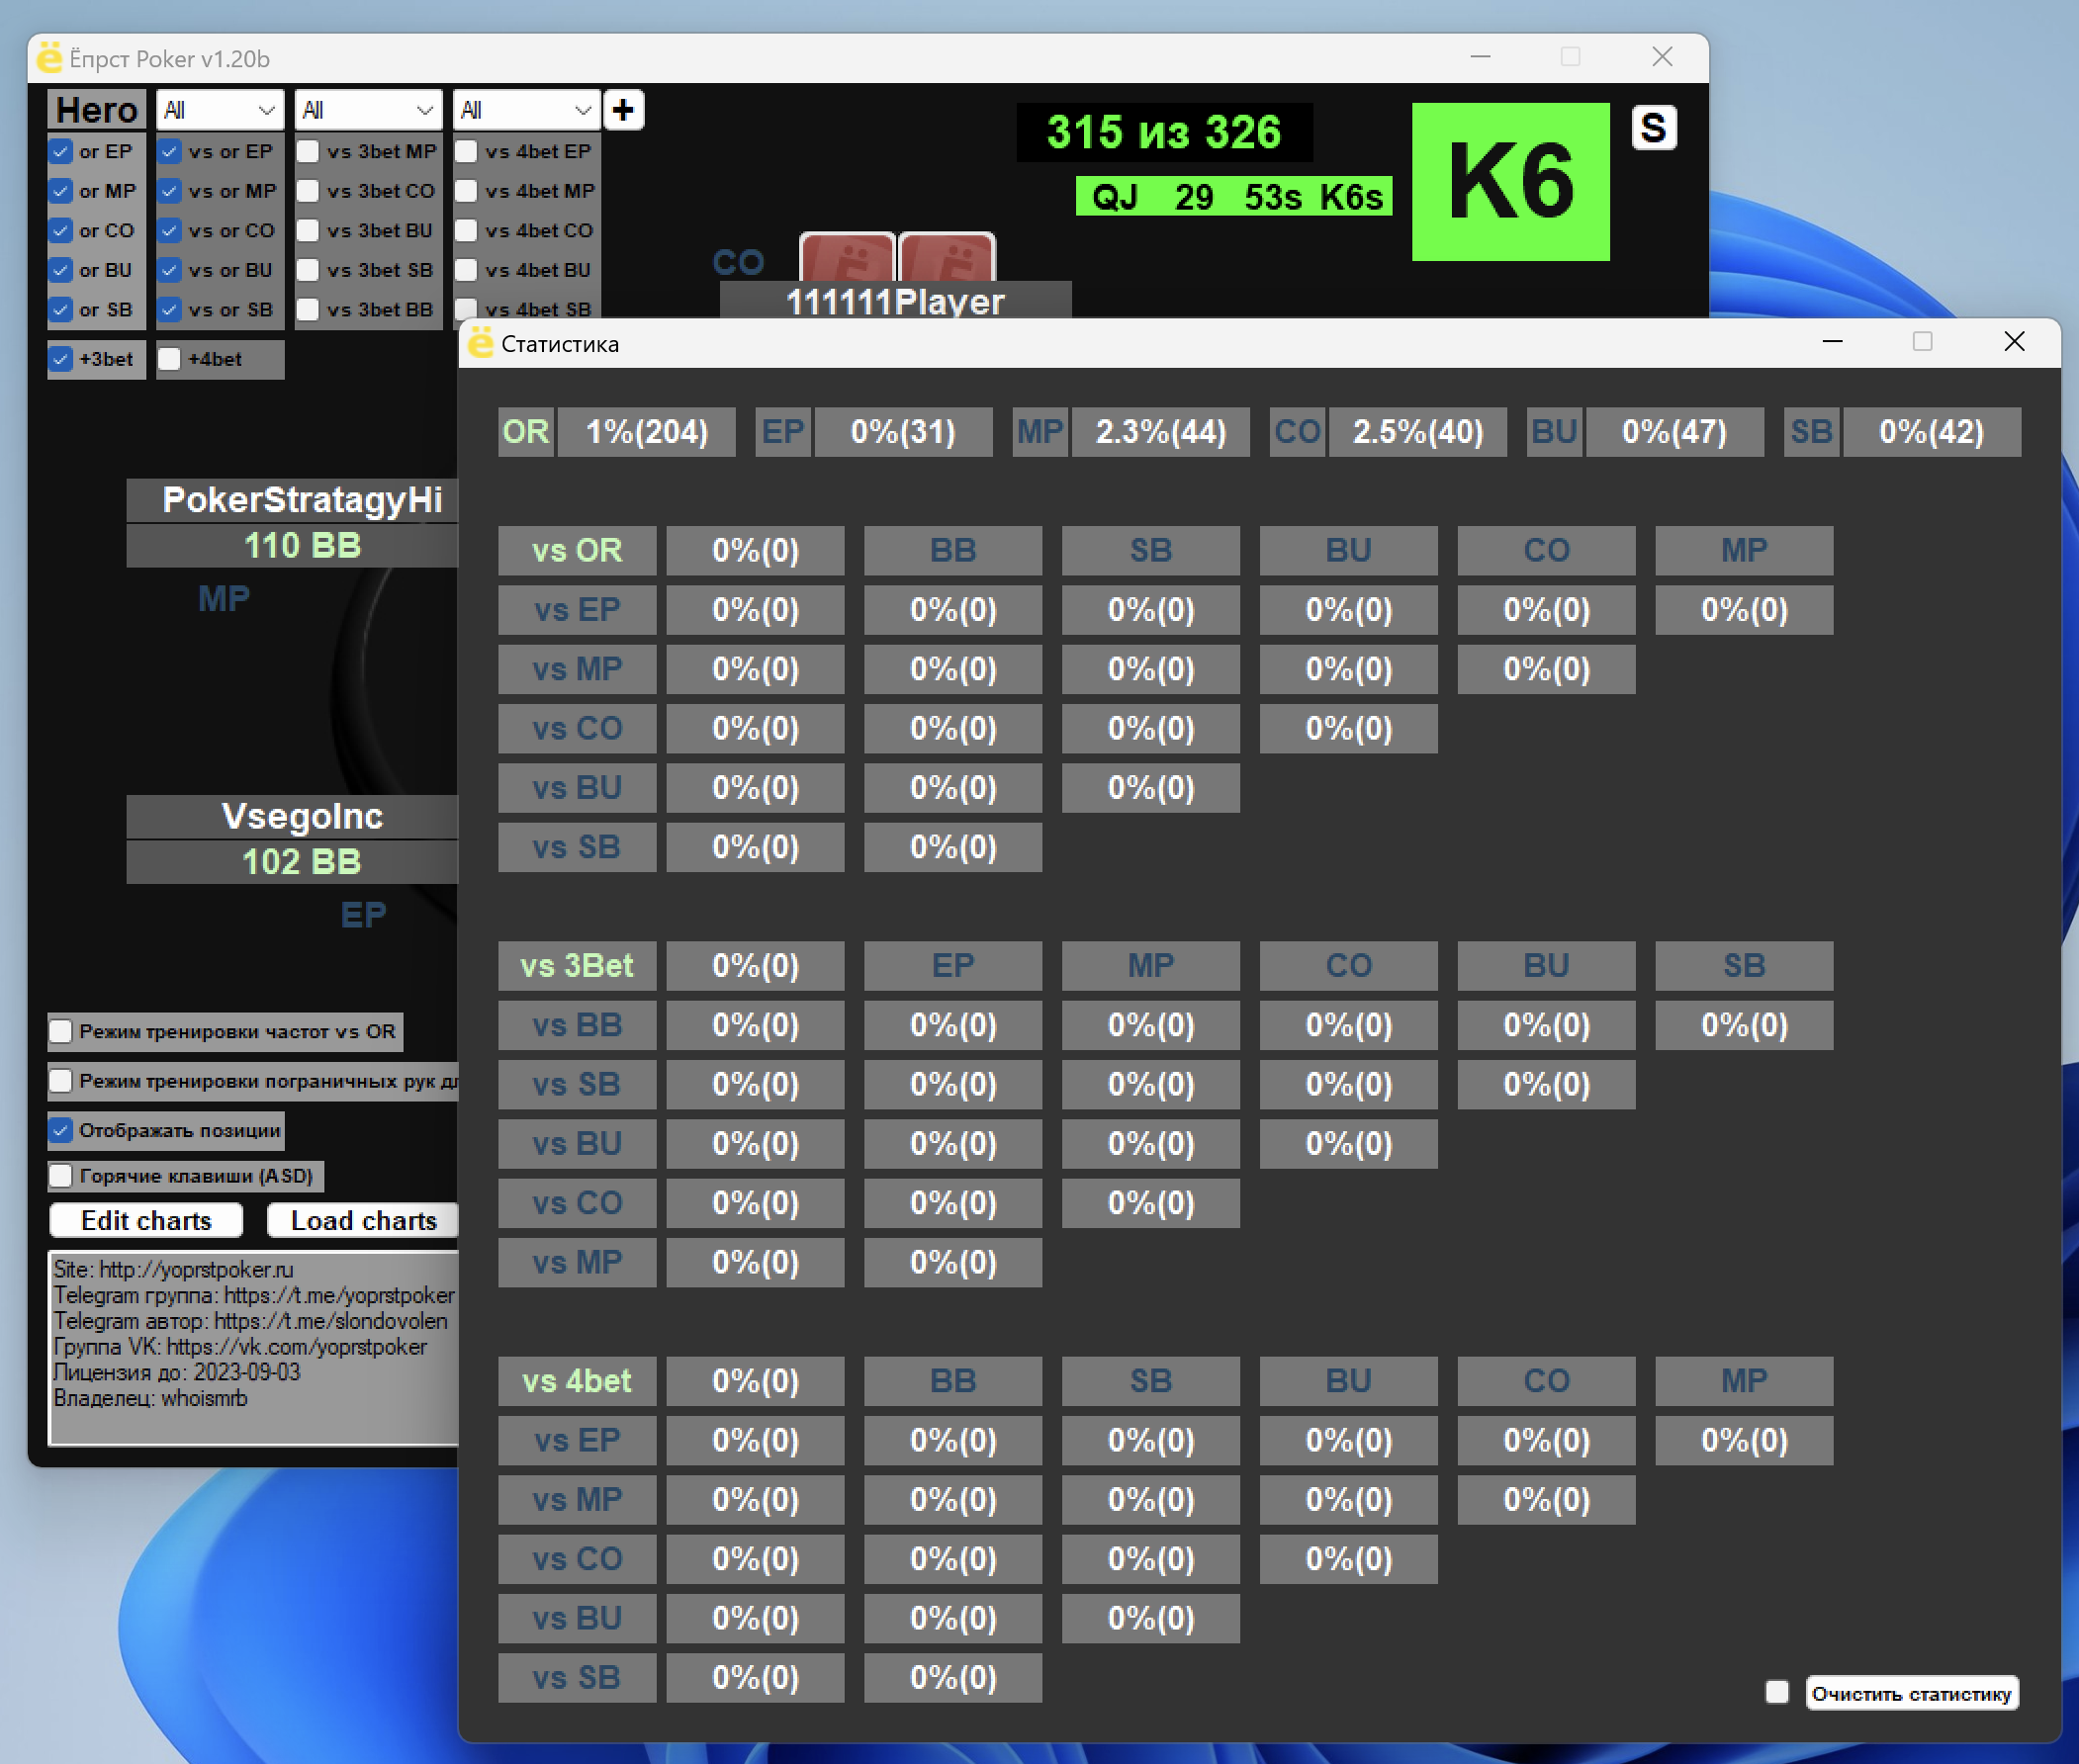Click 'vs MP' row label under vs 3Bet
Image resolution: width=2079 pixels, height=1764 pixels.
click(577, 1262)
